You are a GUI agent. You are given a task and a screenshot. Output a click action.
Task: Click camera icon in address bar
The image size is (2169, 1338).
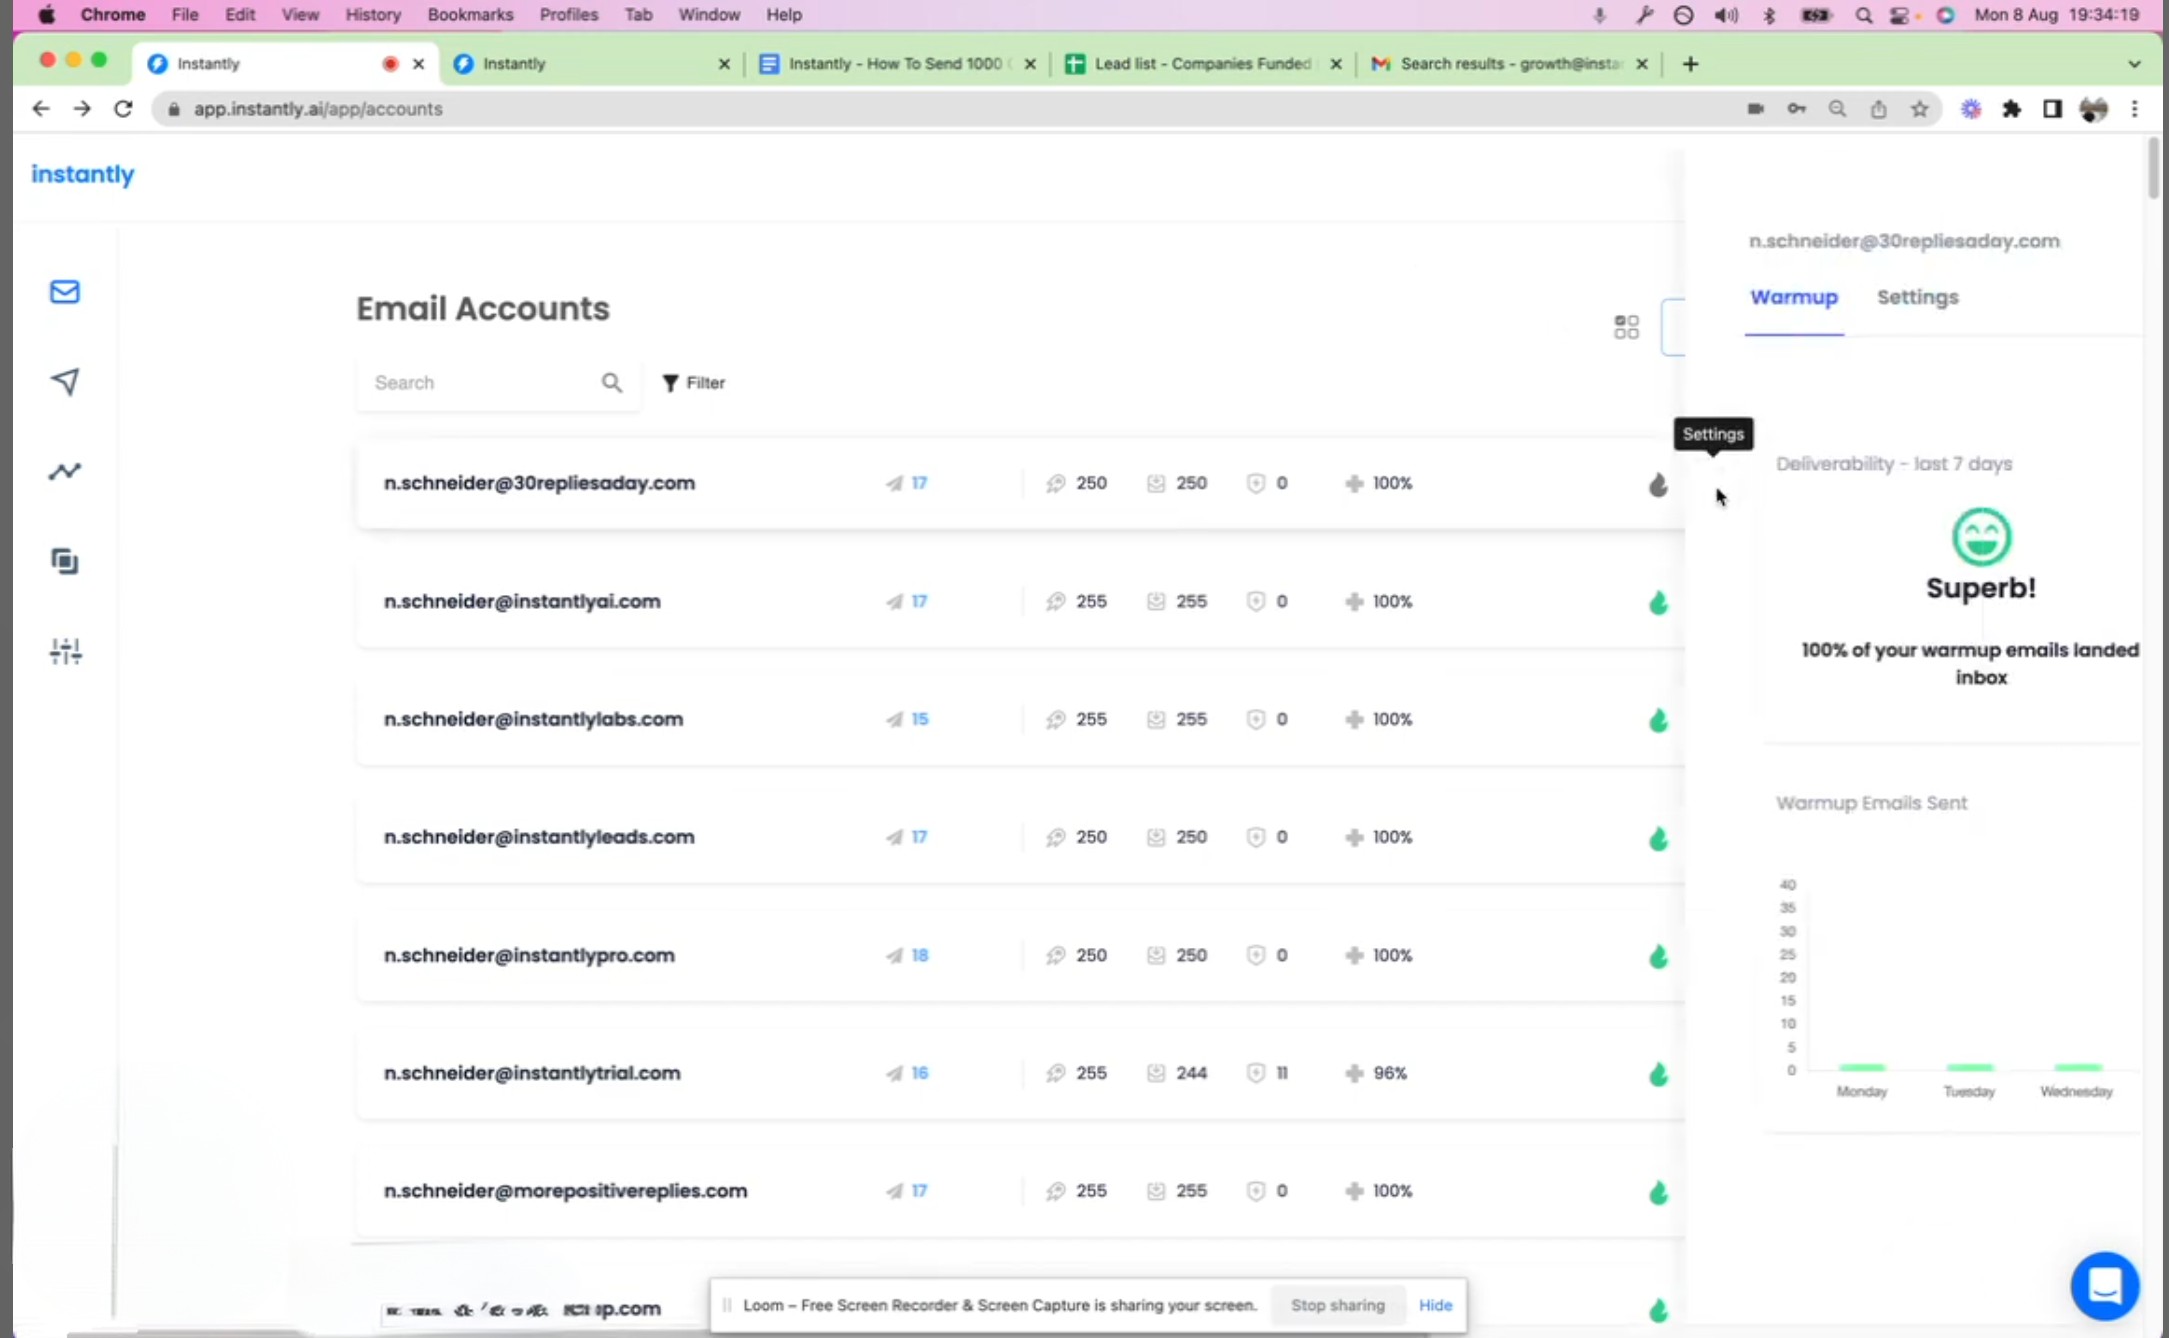[x=1755, y=109]
